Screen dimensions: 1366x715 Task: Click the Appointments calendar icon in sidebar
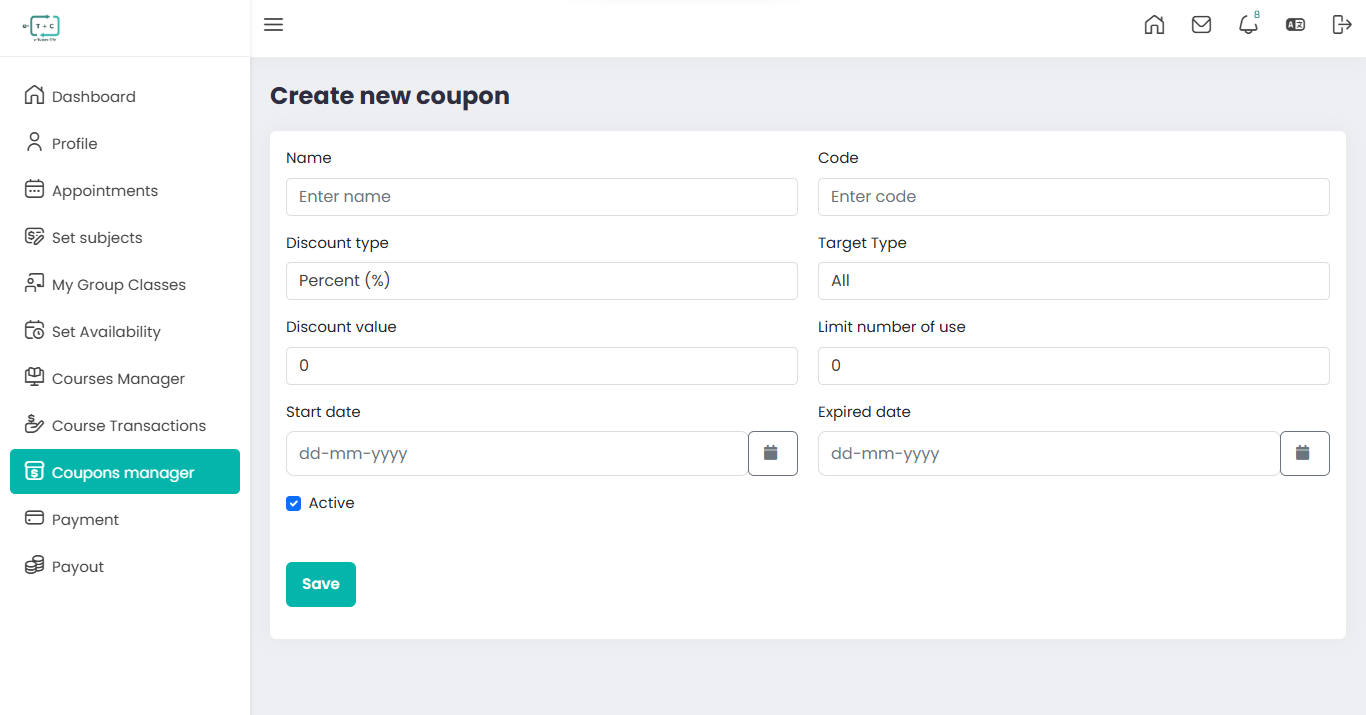point(34,189)
